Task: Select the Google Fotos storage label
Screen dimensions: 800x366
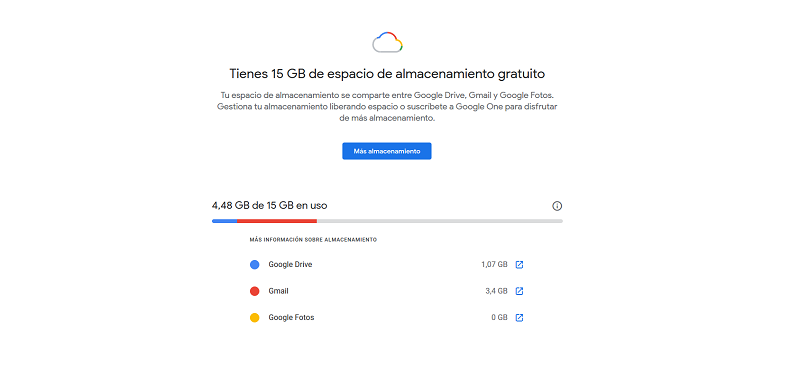Action: (x=291, y=318)
